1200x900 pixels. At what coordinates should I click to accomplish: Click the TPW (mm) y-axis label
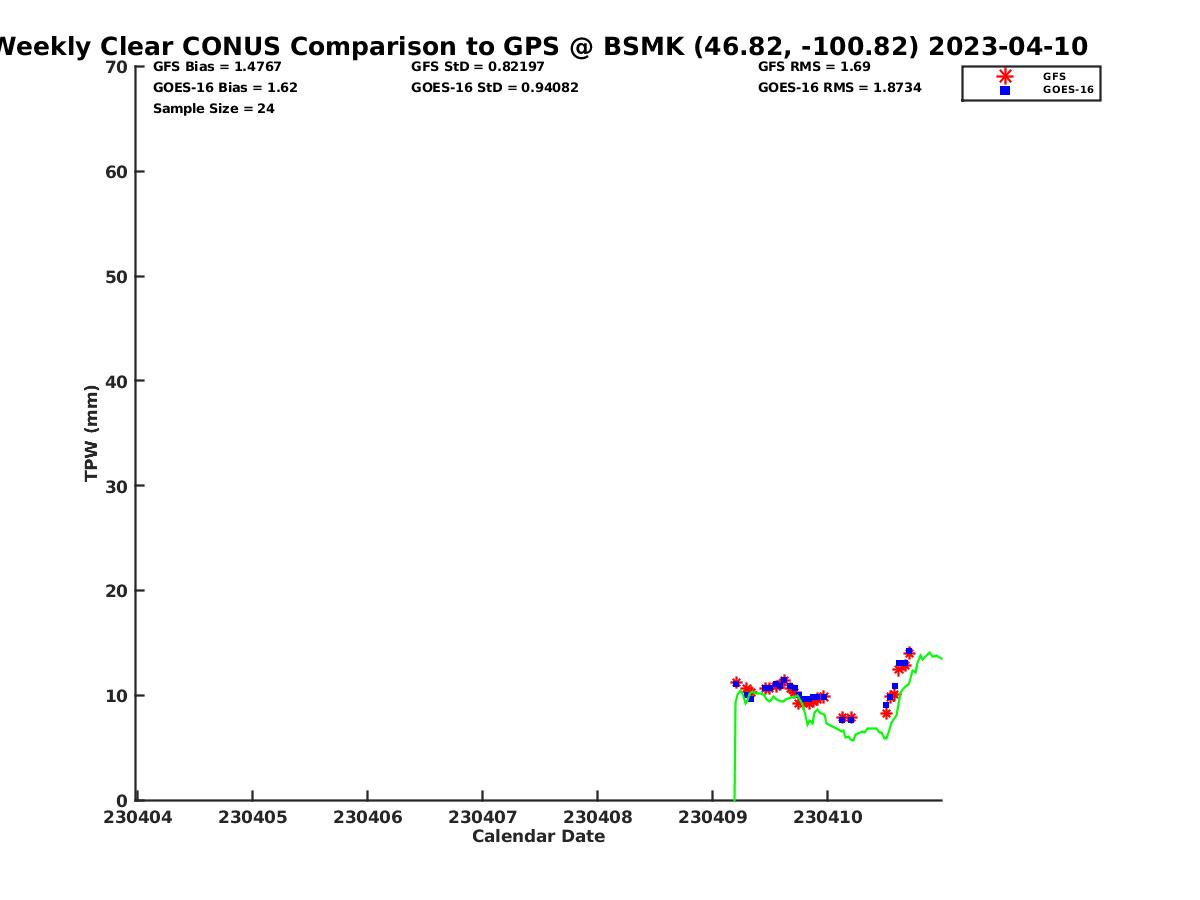(x=92, y=433)
